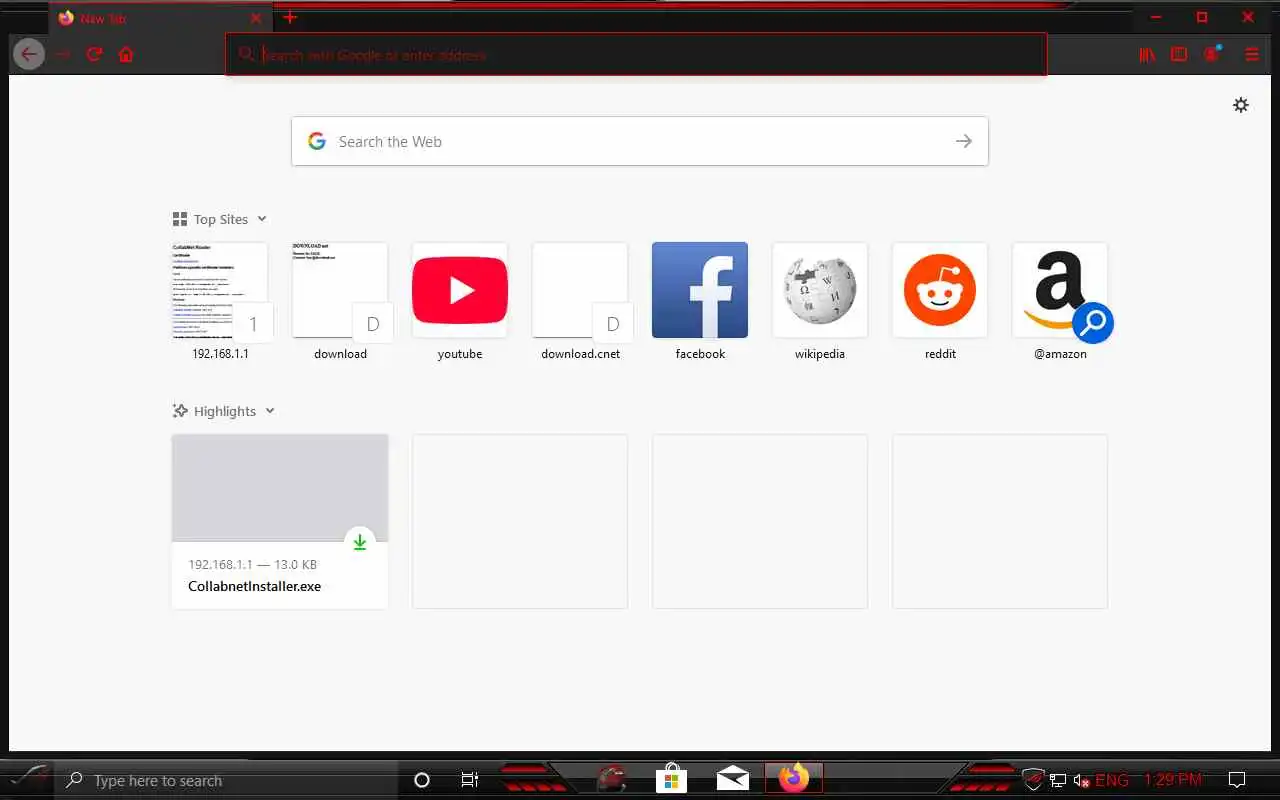Viewport: 1280px width, 800px height.
Task: Open the Wikipedia top site
Action: click(820, 301)
